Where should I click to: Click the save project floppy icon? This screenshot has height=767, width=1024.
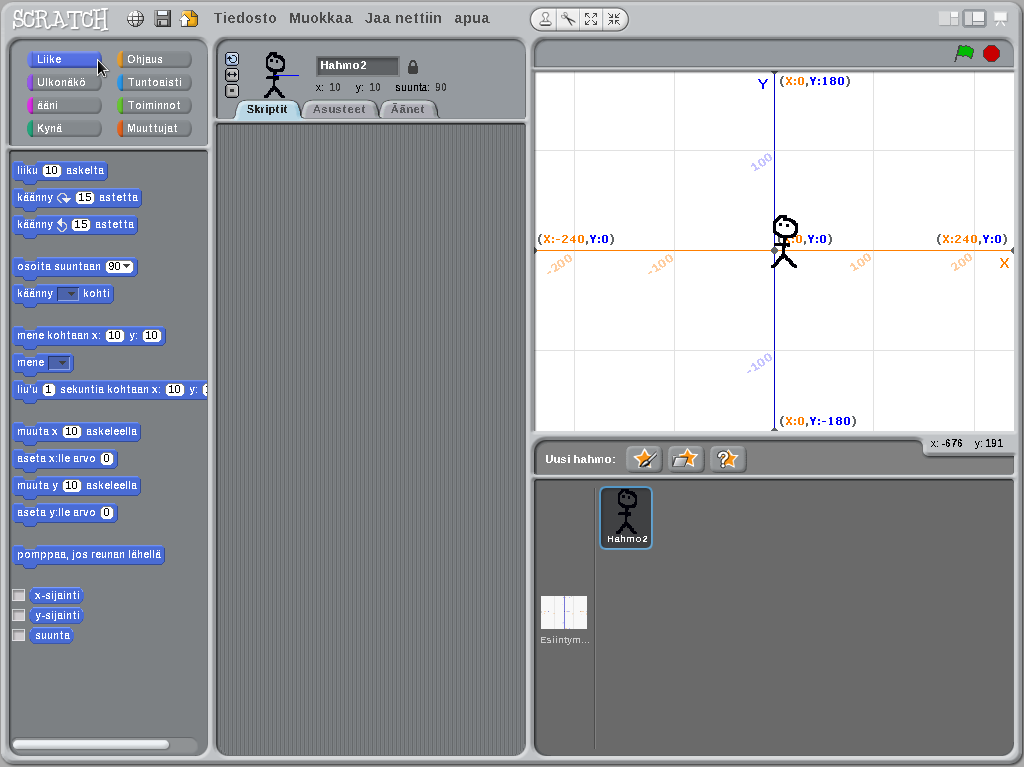[163, 18]
